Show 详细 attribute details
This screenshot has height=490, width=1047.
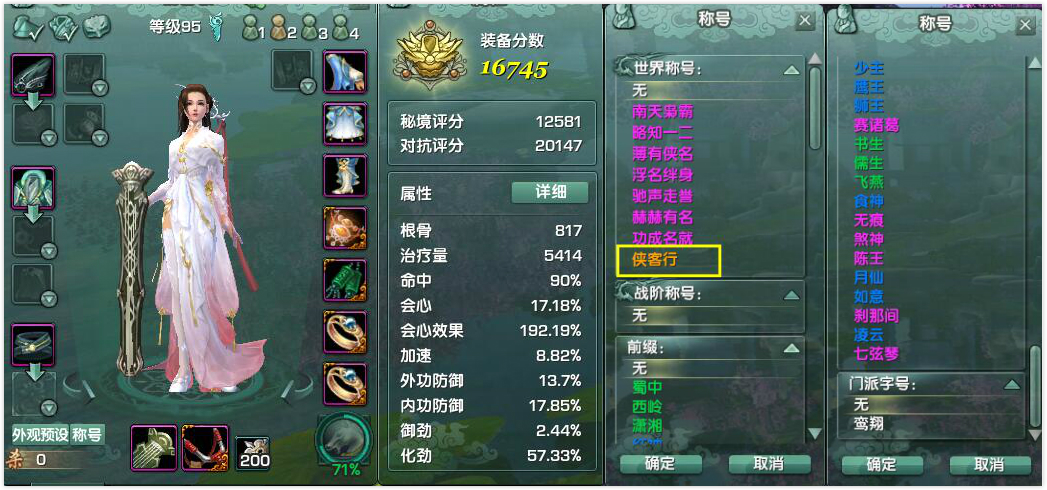coord(550,192)
